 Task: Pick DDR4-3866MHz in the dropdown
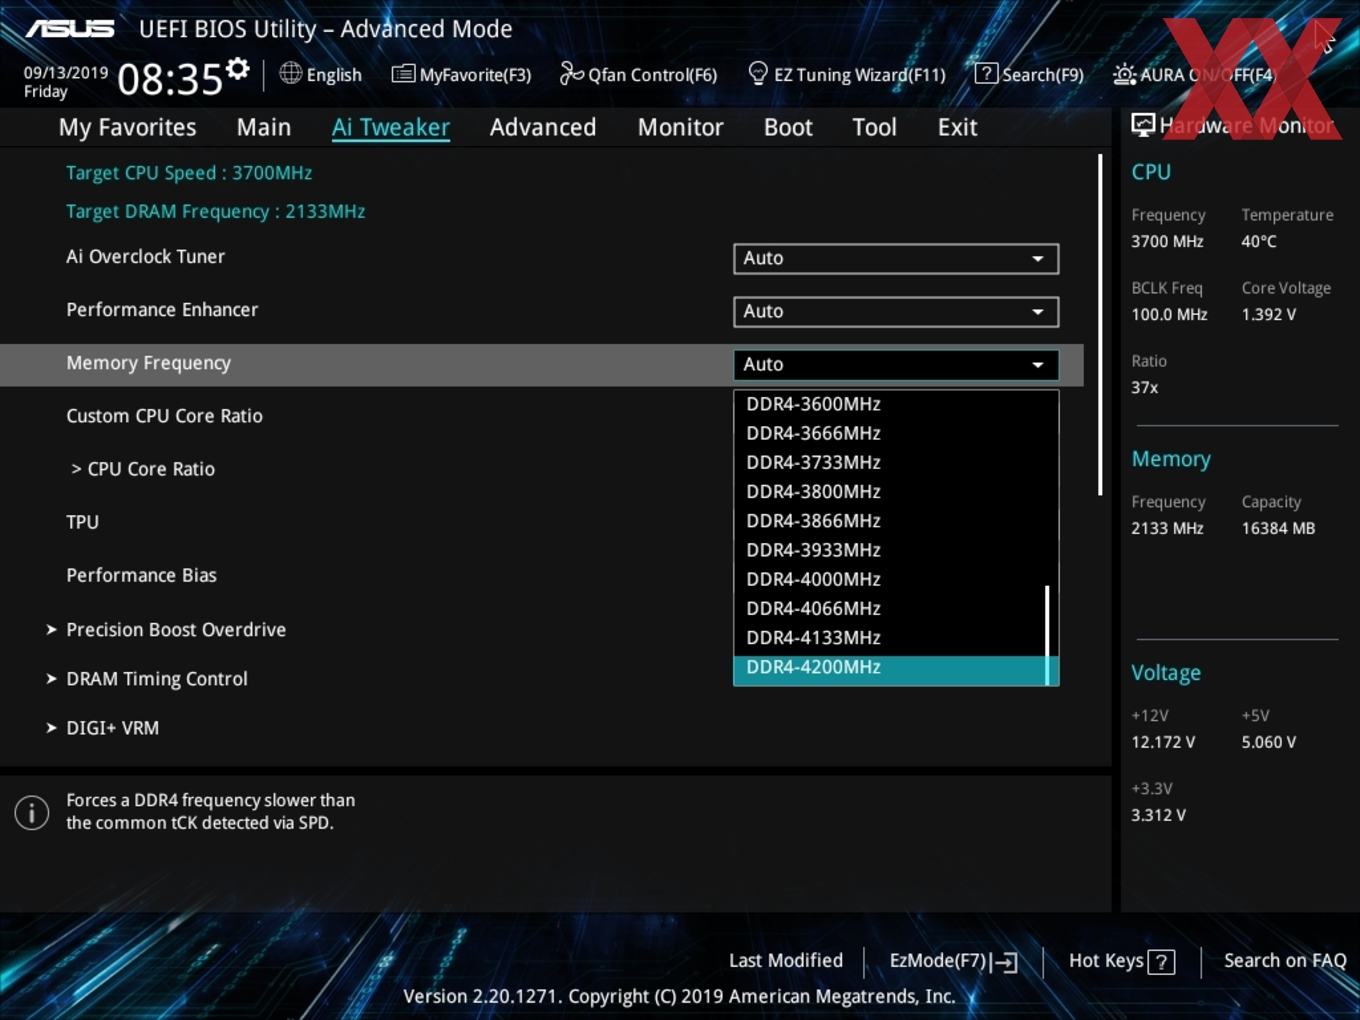click(x=888, y=520)
